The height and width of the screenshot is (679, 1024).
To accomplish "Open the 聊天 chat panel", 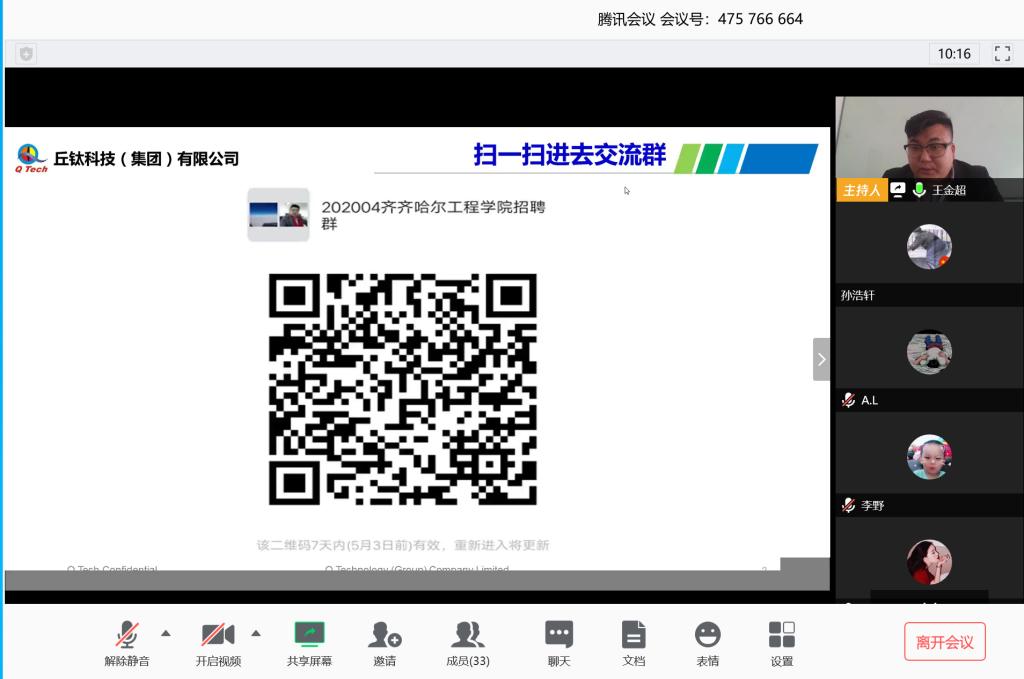I will 558,642.
